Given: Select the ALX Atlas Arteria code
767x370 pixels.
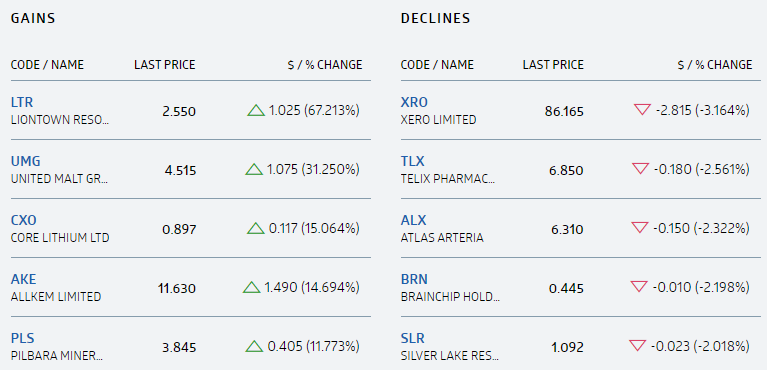Looking at the screenshot, I should click(x=413, y=220).
